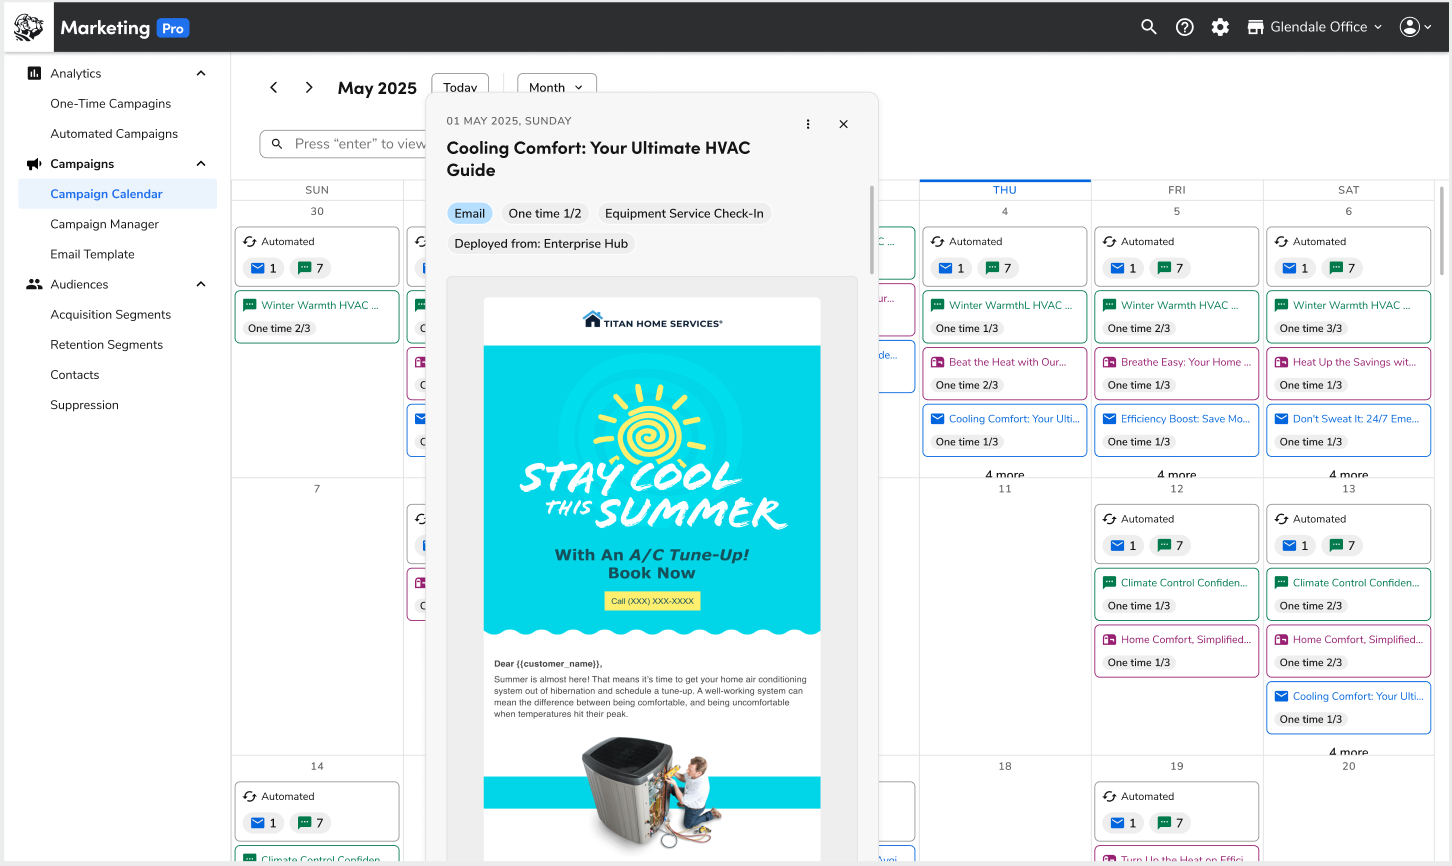Click the Analytics bar chart icon
1452x866 pixels.
click(34, 73)
